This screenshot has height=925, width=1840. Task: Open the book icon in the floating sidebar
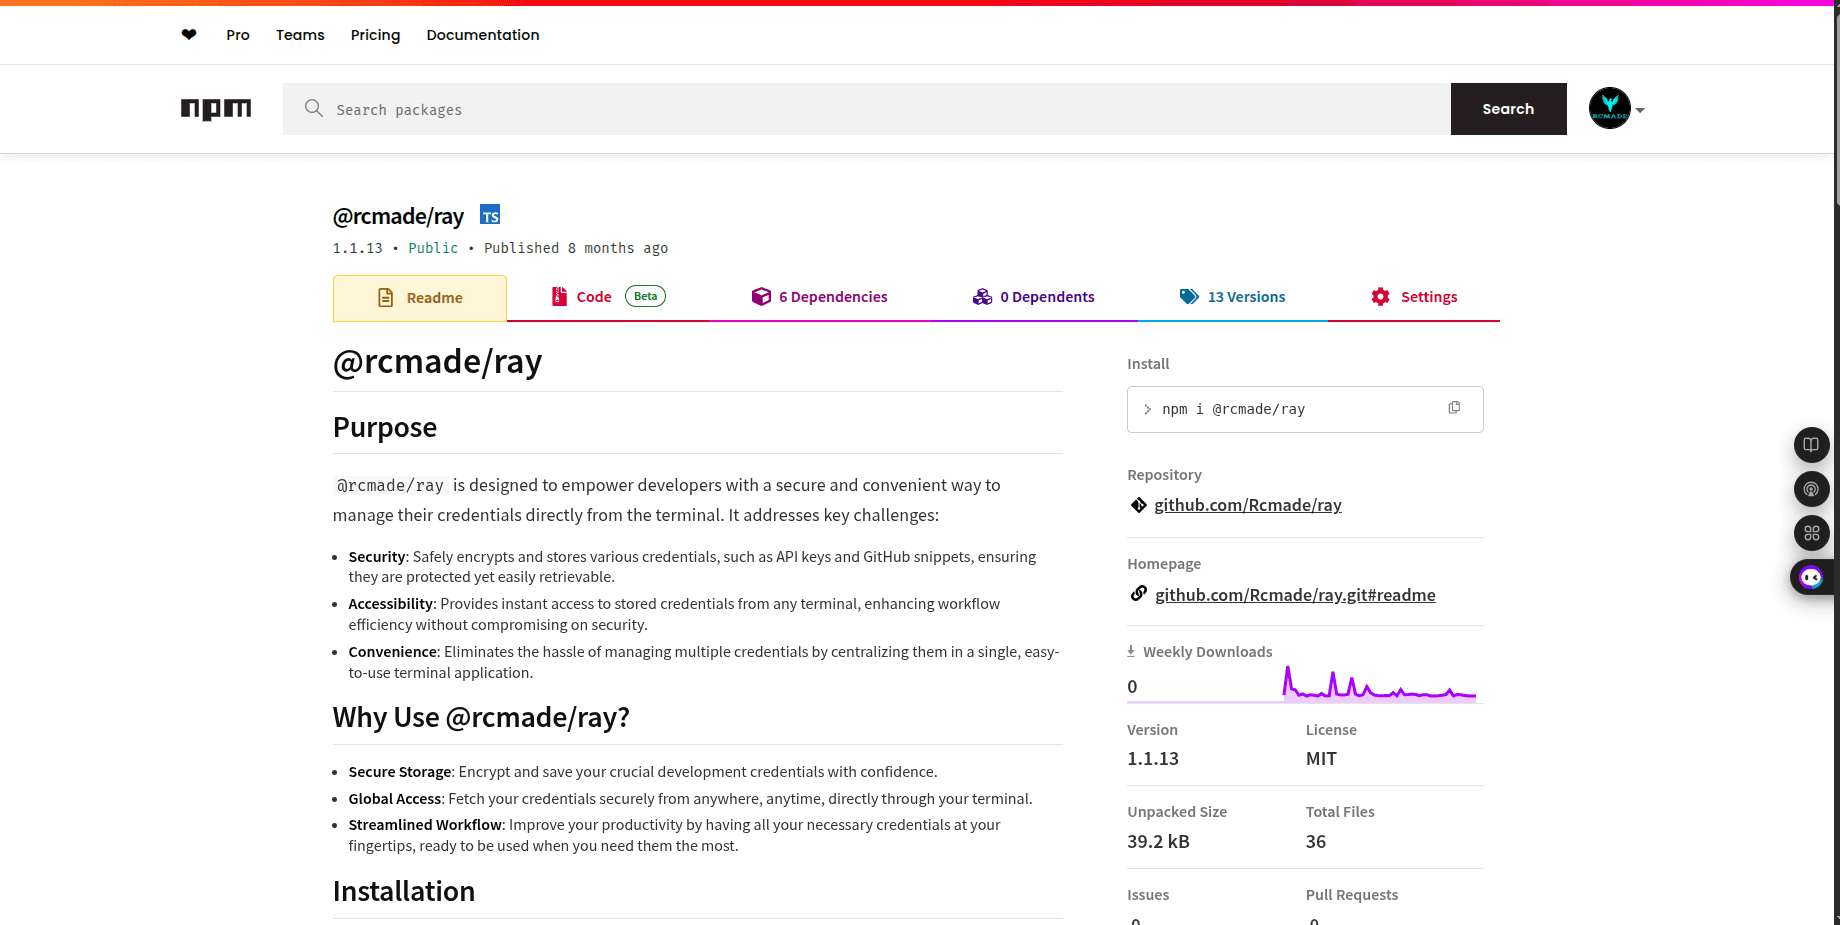point(1811,445)
